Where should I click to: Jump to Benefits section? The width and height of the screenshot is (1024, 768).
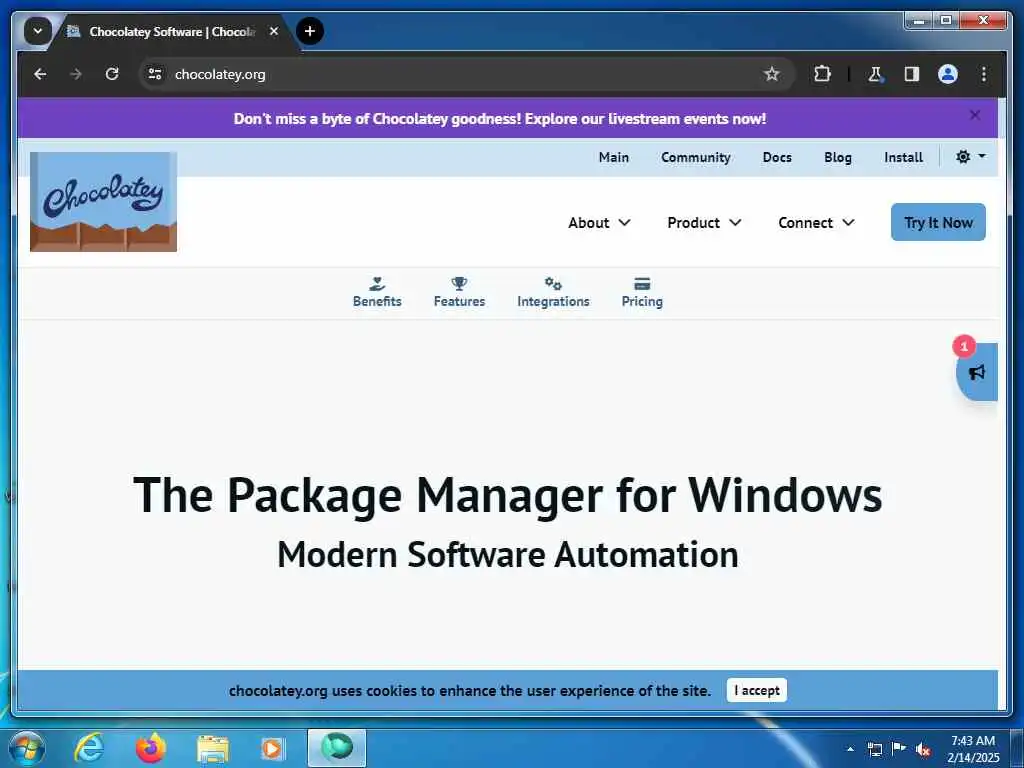click(x=377, y=292)
